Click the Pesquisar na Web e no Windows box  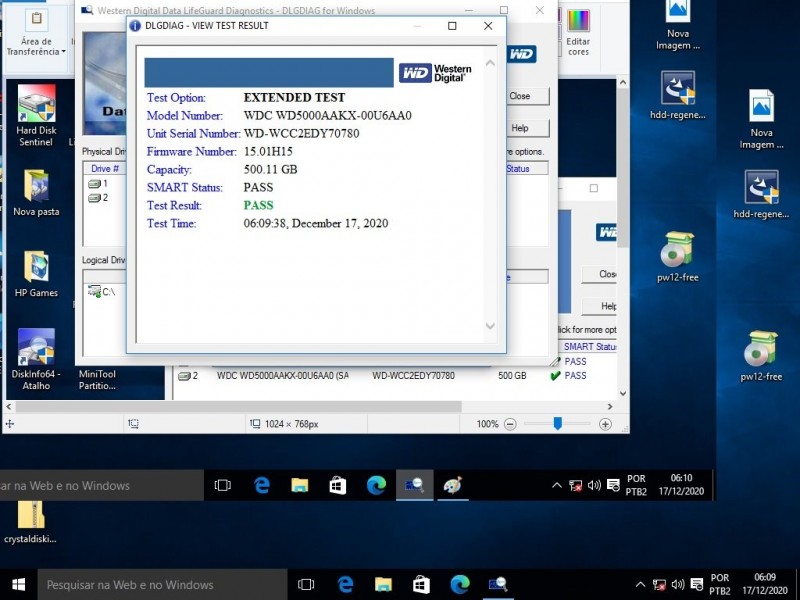tap(162, 585)
